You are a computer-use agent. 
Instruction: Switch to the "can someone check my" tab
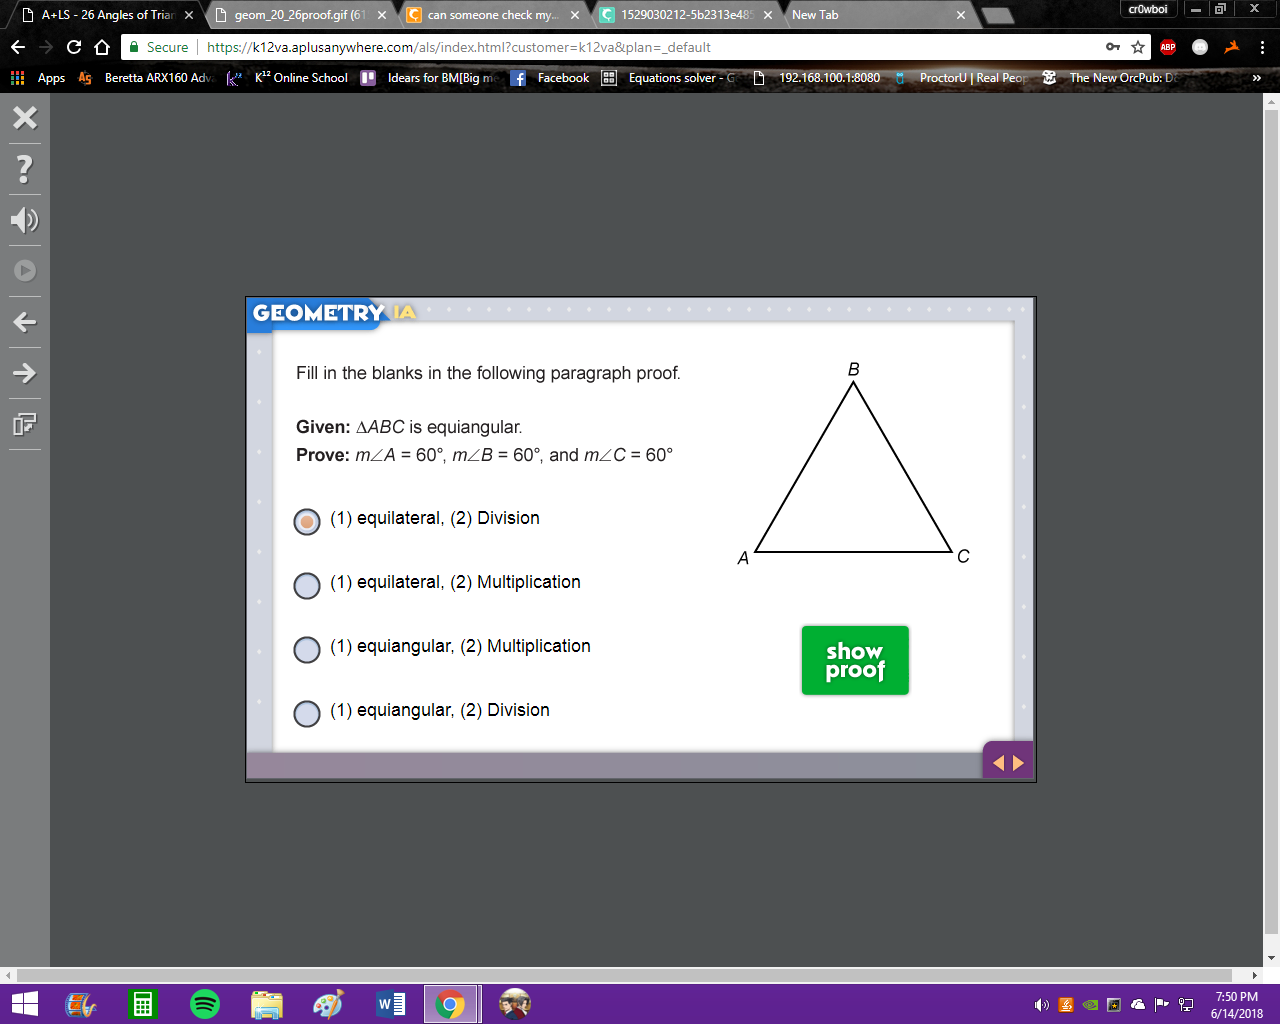point(493,15)
